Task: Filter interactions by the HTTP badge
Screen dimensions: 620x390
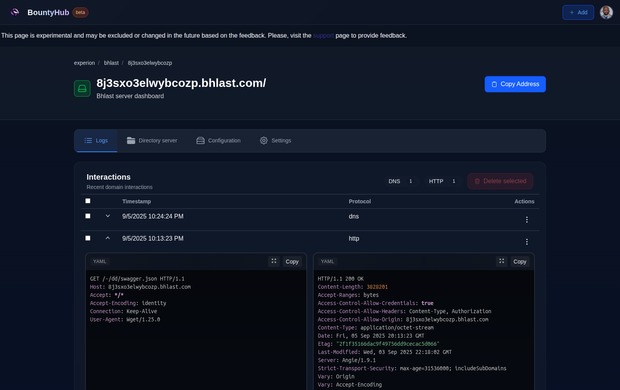Action: tap(442, 181)
